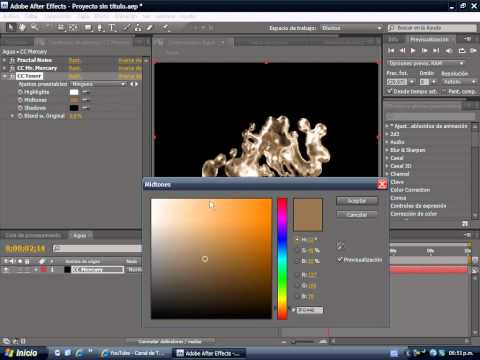This screenshot has width=480, height=360.
Task: Select the Type (T) tool
Action: [112, 28]
